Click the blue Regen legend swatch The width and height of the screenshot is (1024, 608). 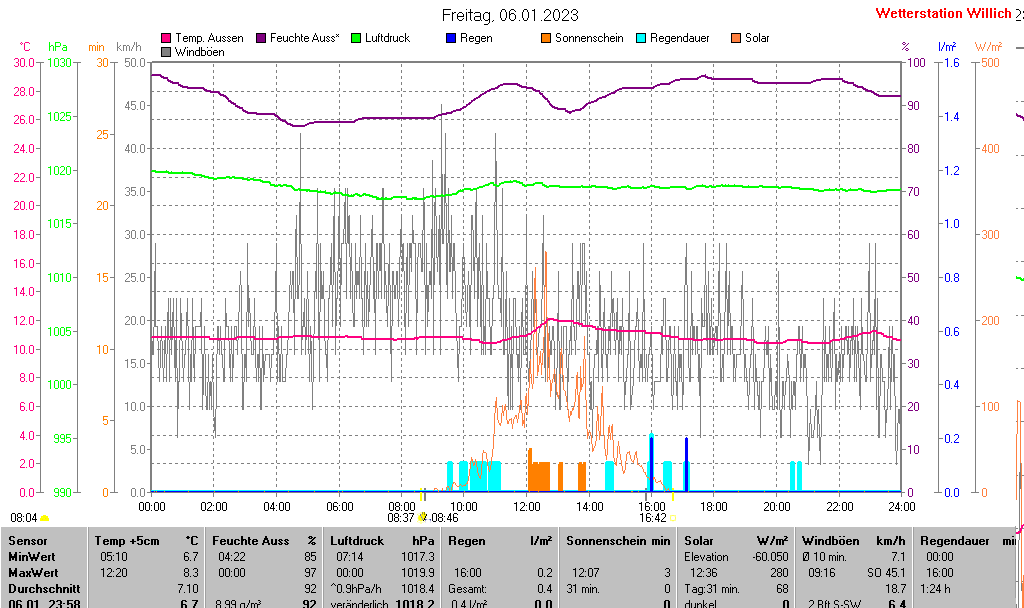[451, 38]
